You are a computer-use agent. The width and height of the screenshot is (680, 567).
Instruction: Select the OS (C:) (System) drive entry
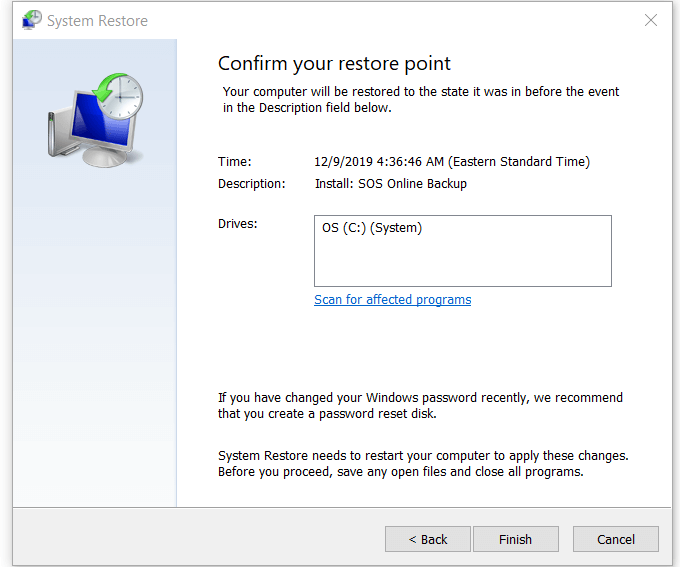point(372,228)
